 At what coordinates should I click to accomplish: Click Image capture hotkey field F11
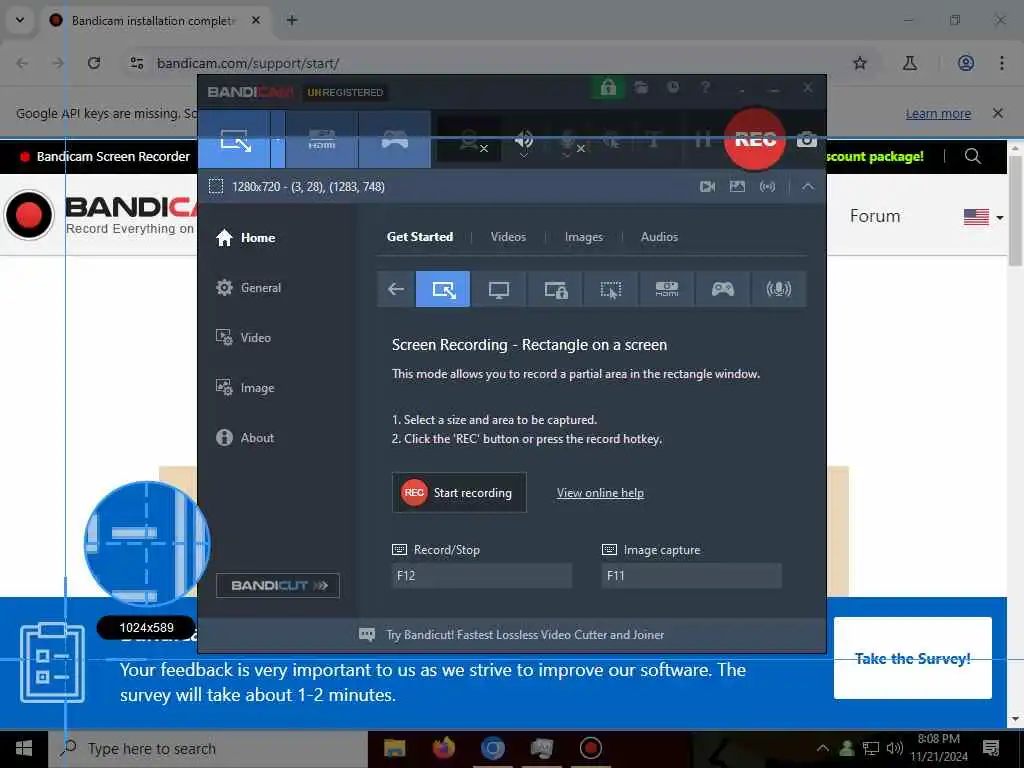(691, 576)
